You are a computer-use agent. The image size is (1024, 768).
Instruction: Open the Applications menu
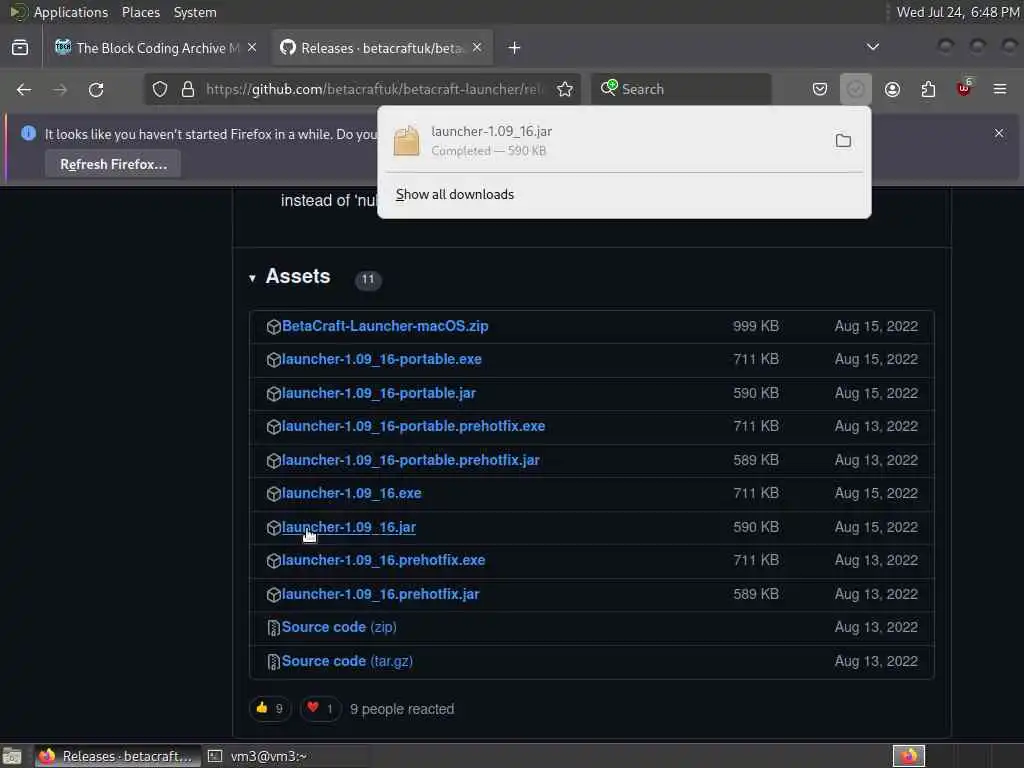71,12
